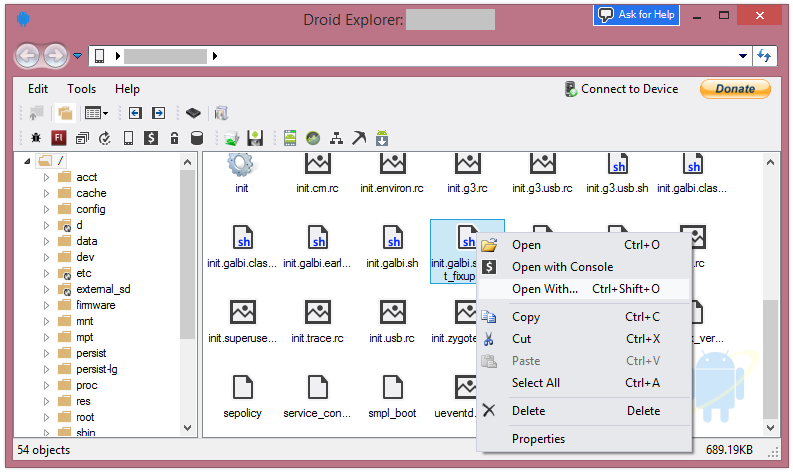Select the init.galbi.sh file
793x473 pixels.
click(x=392, y=247)
